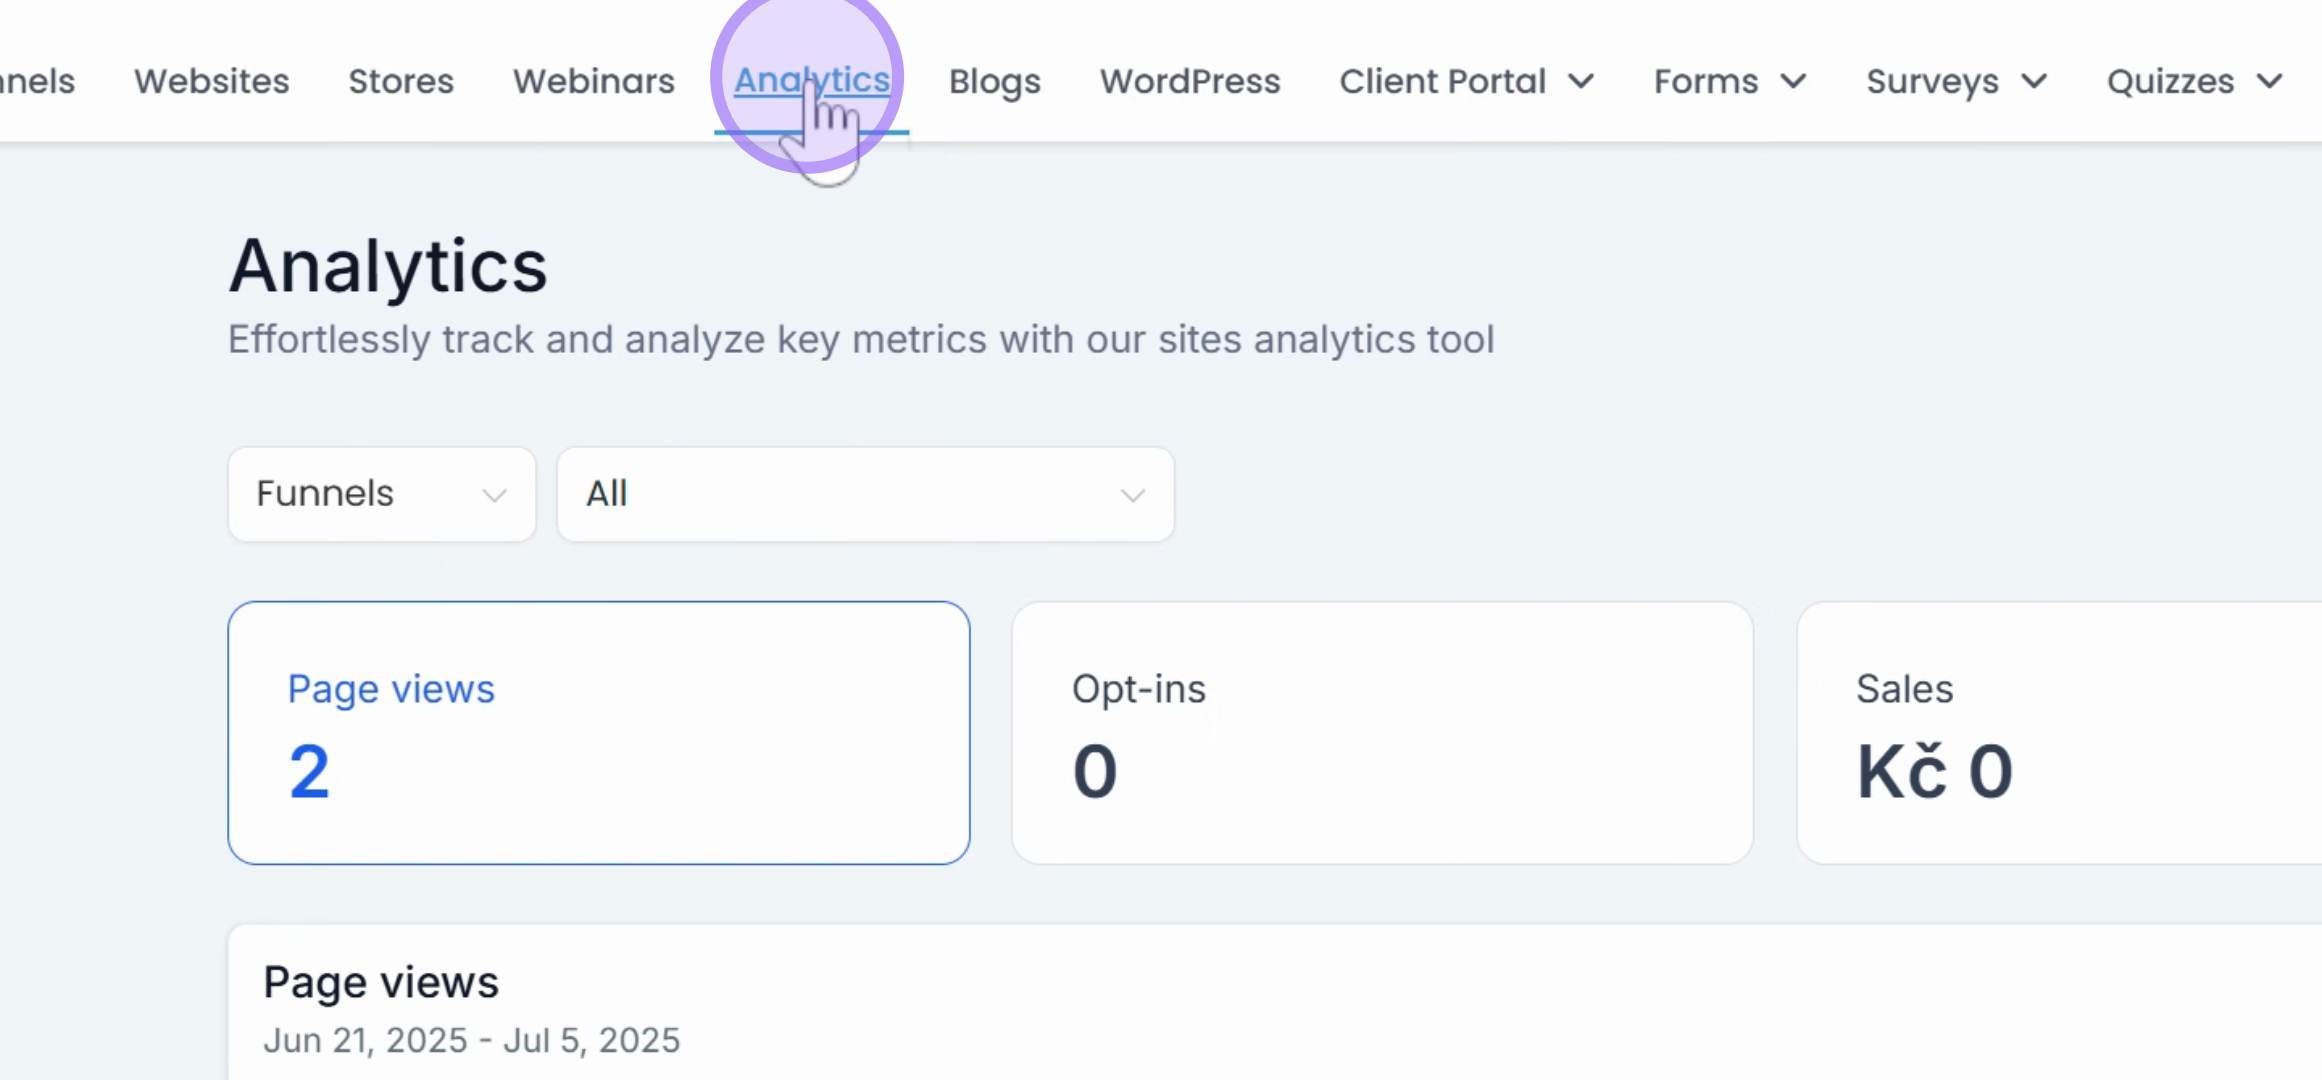Image resolution: width=2322 pixels, height=1080 pixels.
Task: Click the Page views date range text
Action: [472, 1040]
